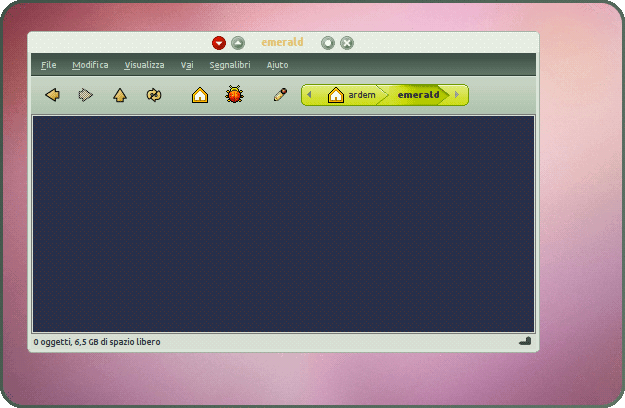
Task: Reload the current folder
Action: [x=154, y=95]
